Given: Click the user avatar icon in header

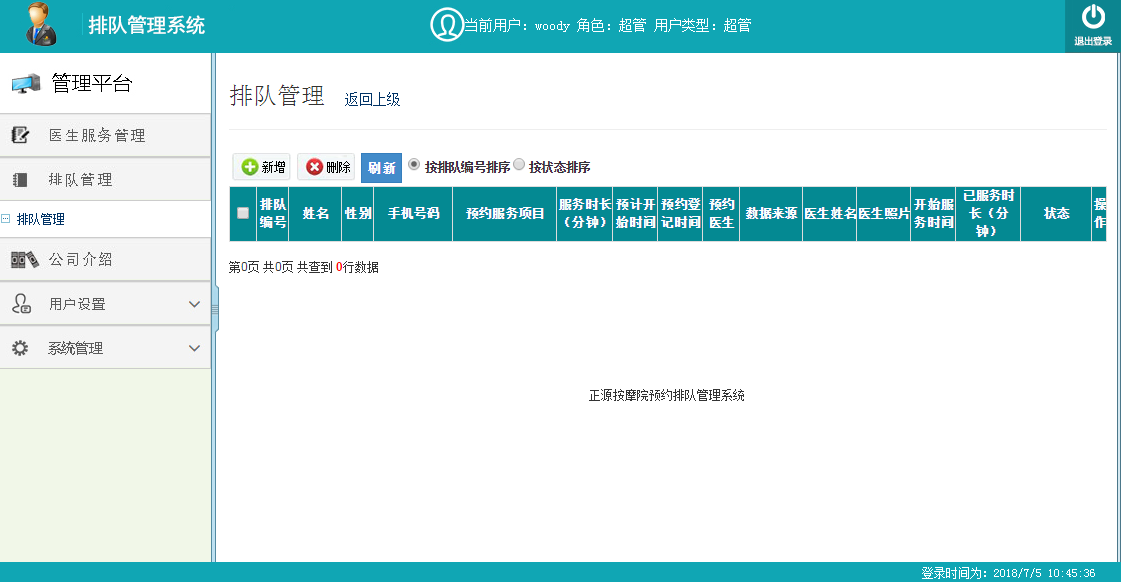Looking at the screenshot, I should (41, 25).
